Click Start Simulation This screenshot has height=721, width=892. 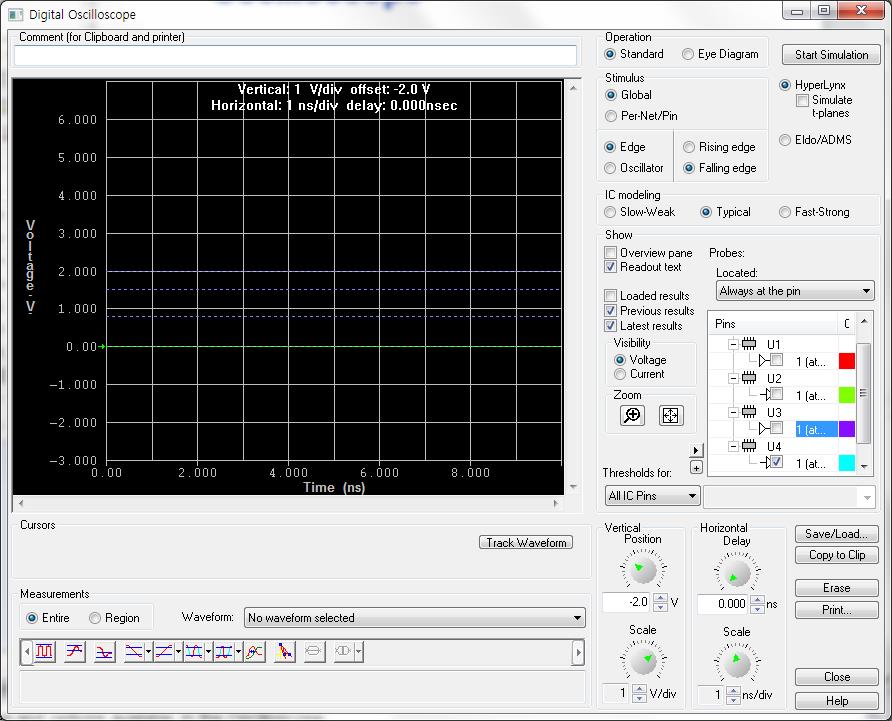click(x=831, y=55)
